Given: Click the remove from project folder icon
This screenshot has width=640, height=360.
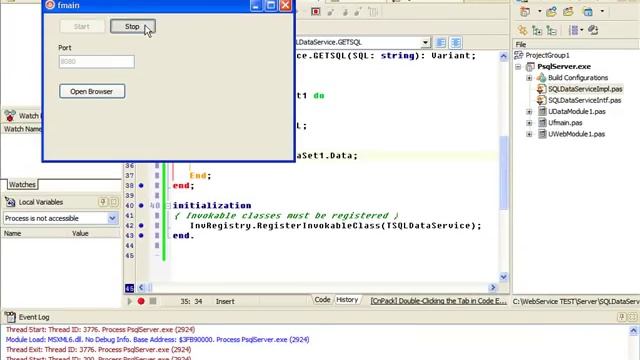Looking at the screenshot, I should tap(568, 12).
